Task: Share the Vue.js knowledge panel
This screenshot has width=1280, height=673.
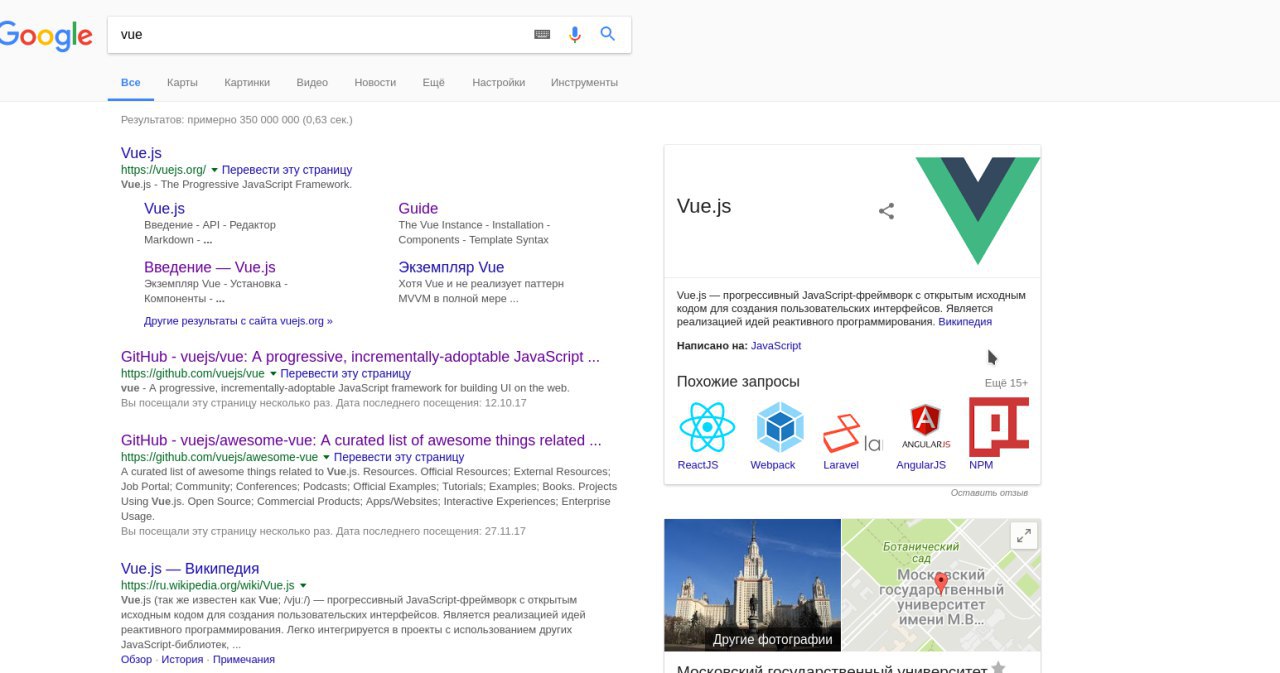Action: coord(886,211)
